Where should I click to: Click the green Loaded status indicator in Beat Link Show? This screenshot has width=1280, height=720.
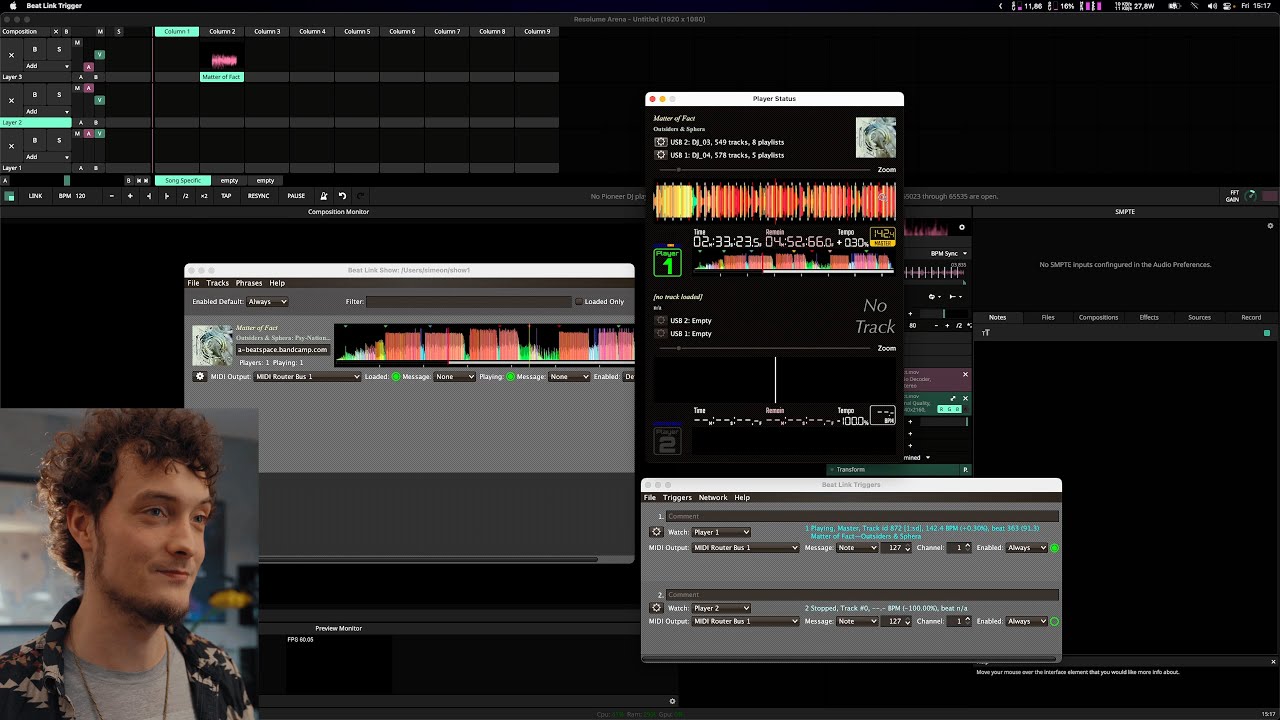coord(396,377)
